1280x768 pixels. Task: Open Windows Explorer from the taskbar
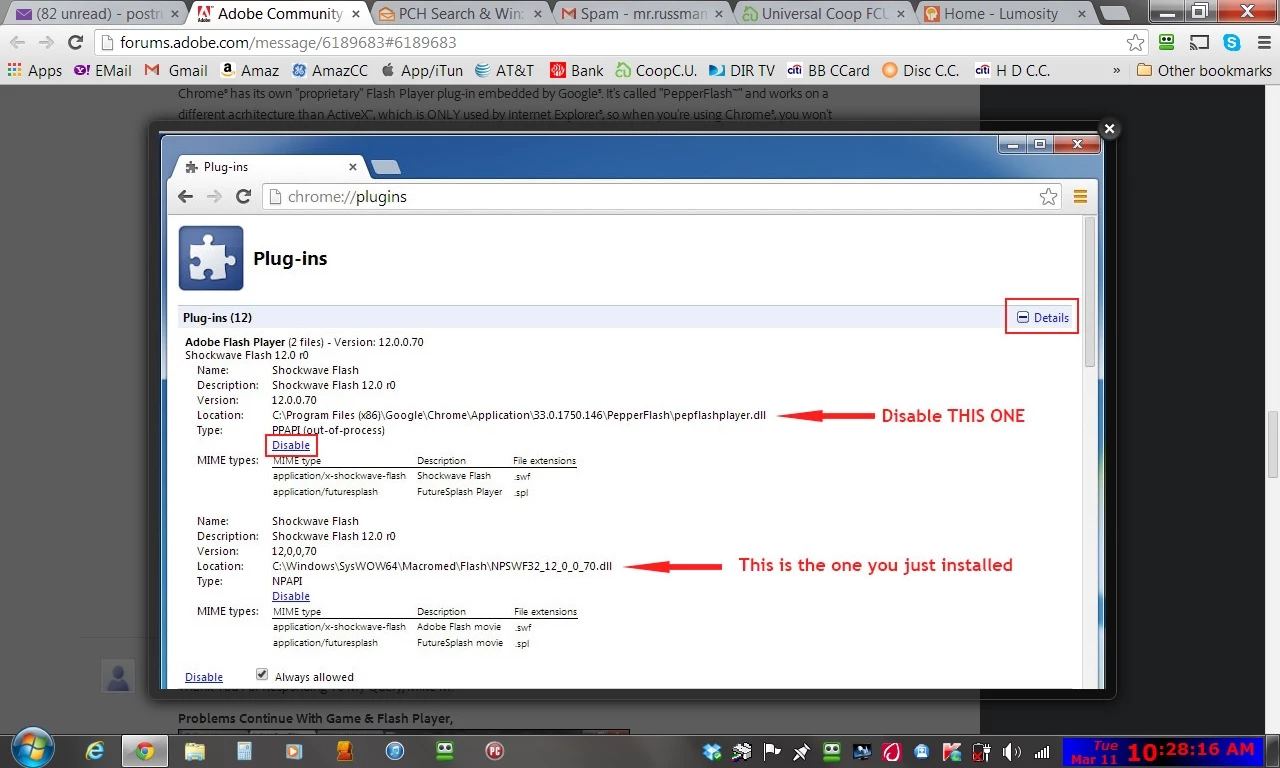[194, 750]
